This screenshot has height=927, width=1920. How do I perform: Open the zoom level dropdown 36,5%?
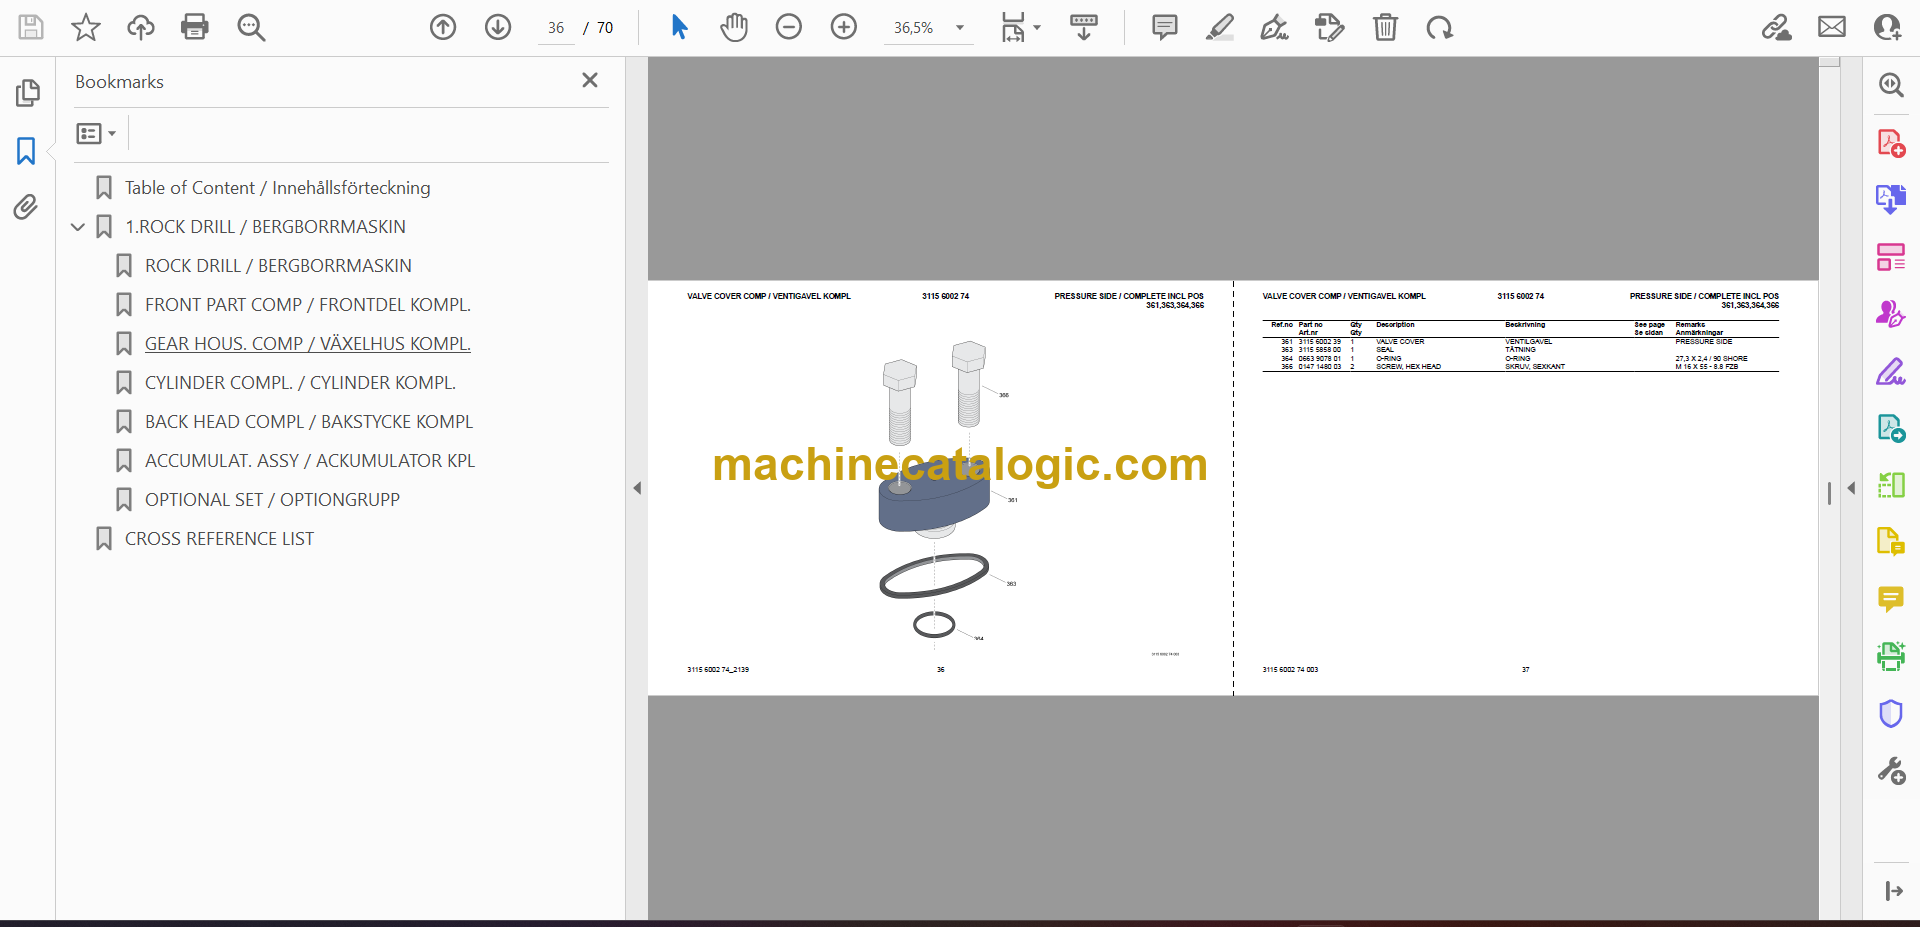pyautogui.click(x=929, y=28)
